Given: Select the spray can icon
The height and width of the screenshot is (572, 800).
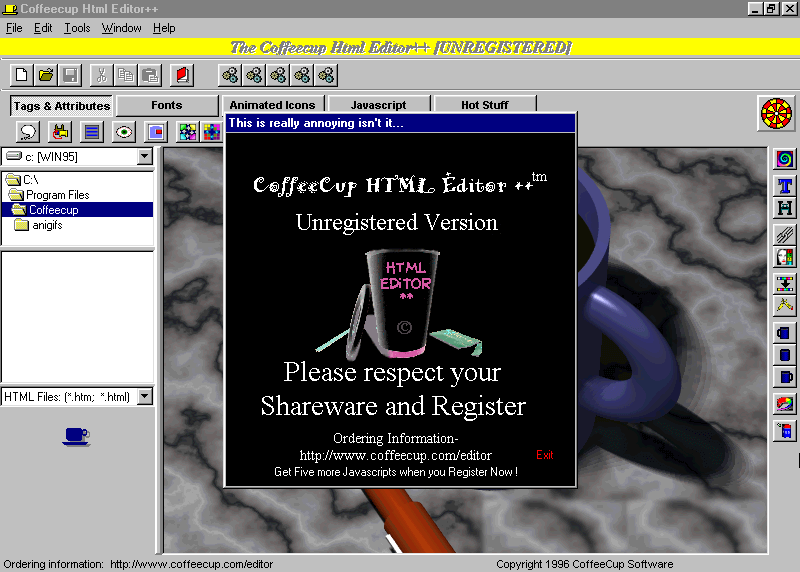Looking at the screenshot, I should pos(785,431).
